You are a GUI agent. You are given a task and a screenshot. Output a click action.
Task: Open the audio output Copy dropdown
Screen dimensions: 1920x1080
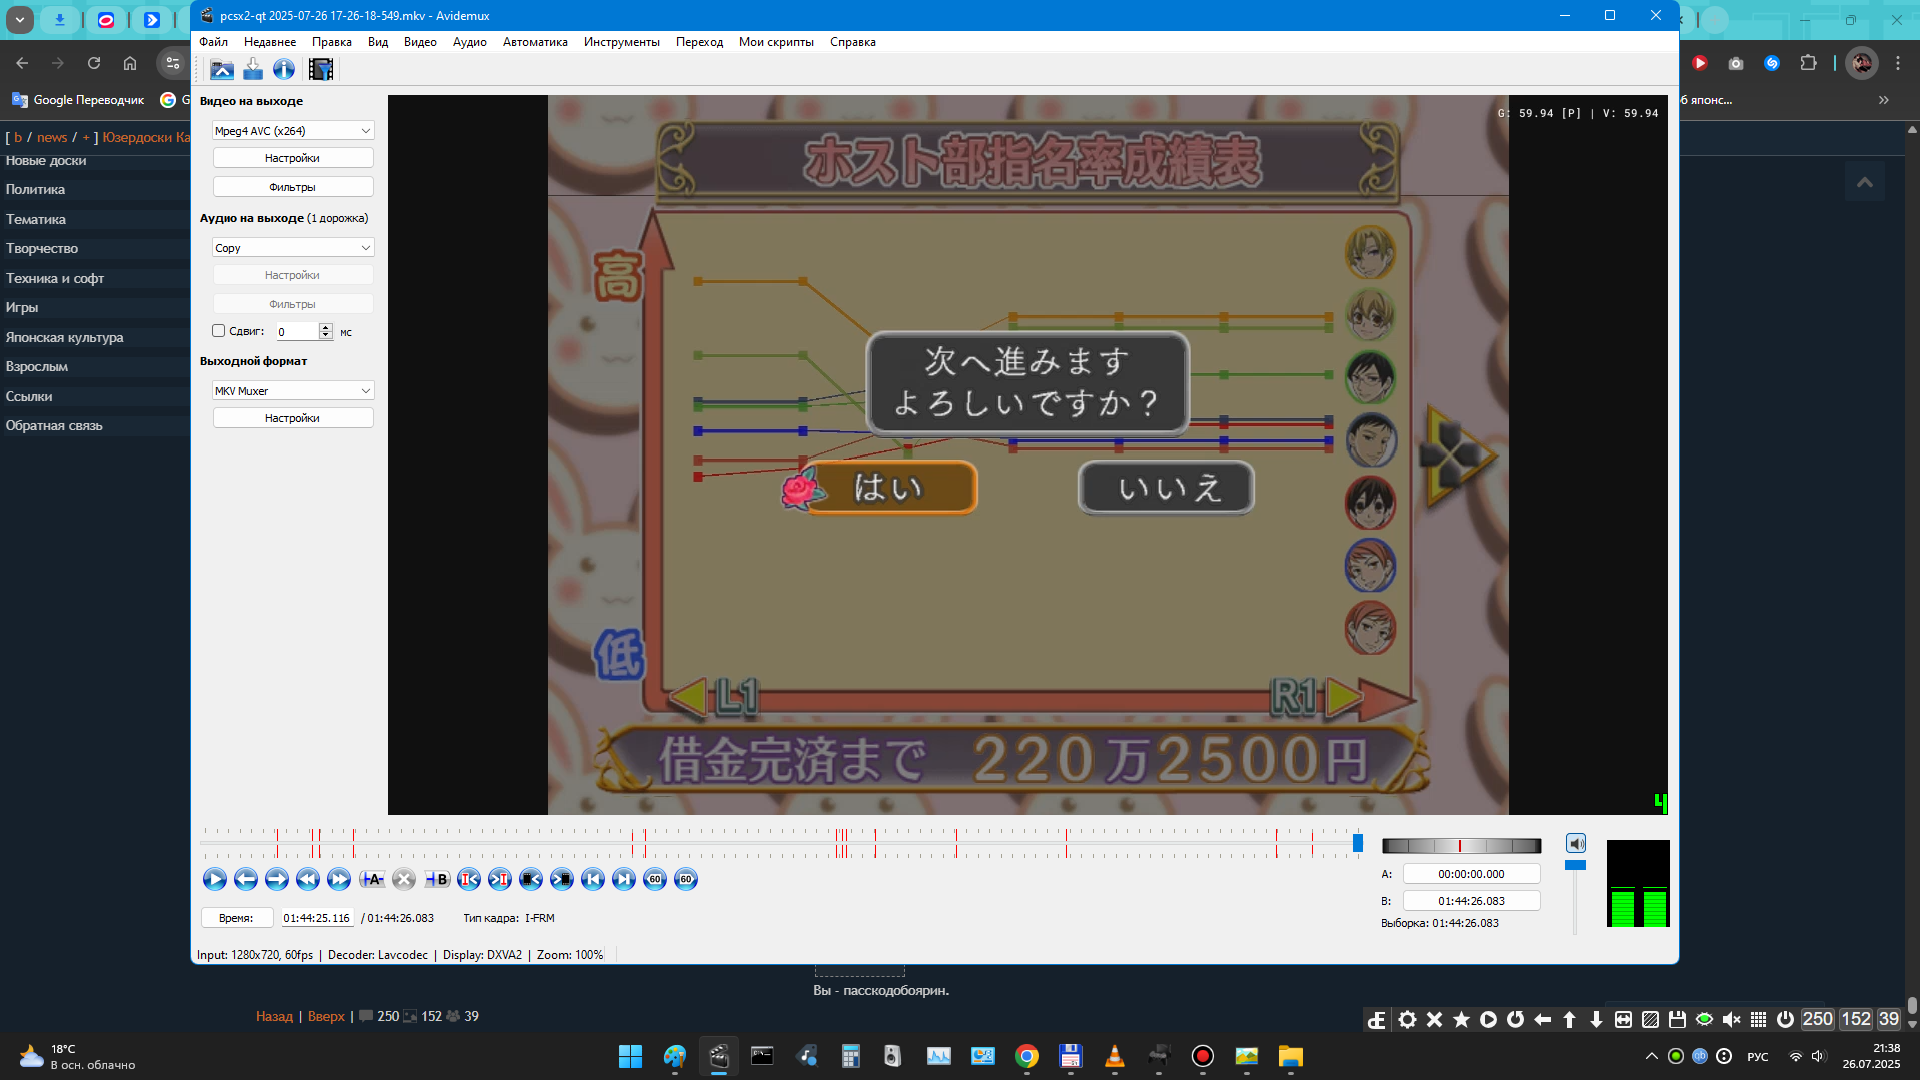[x=292, y=248]
